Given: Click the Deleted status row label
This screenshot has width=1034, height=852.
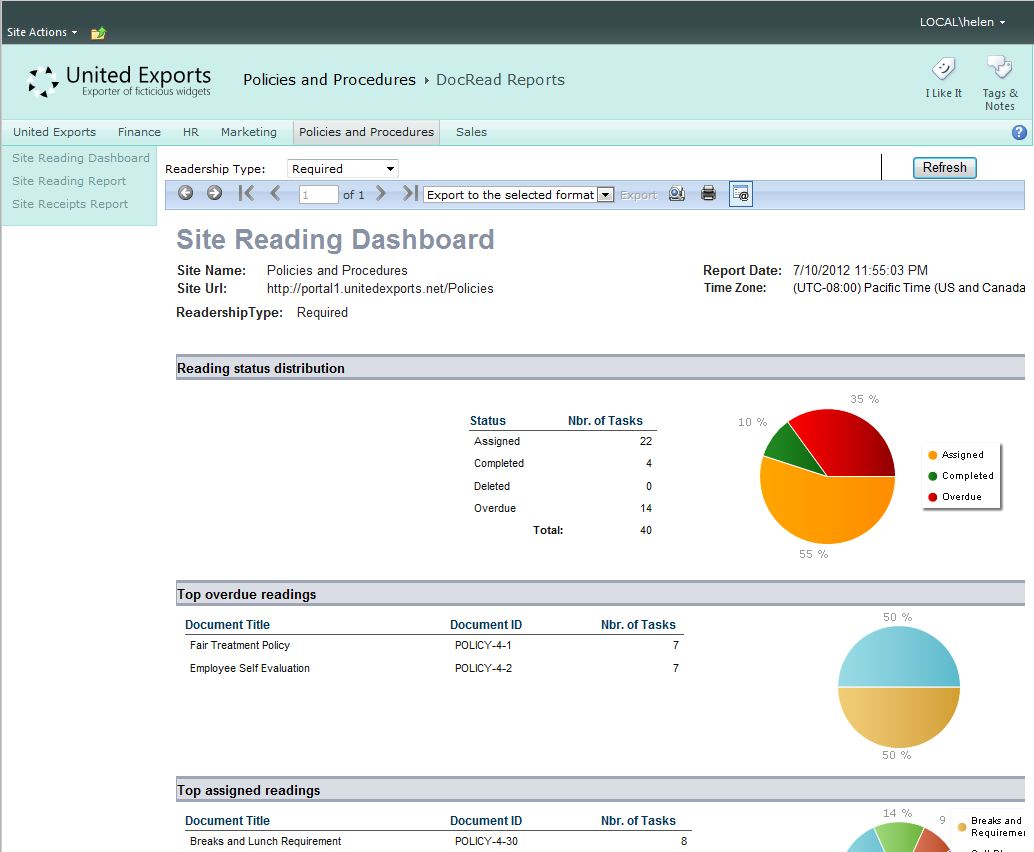Looking at the screenshot, I should 491,486.
